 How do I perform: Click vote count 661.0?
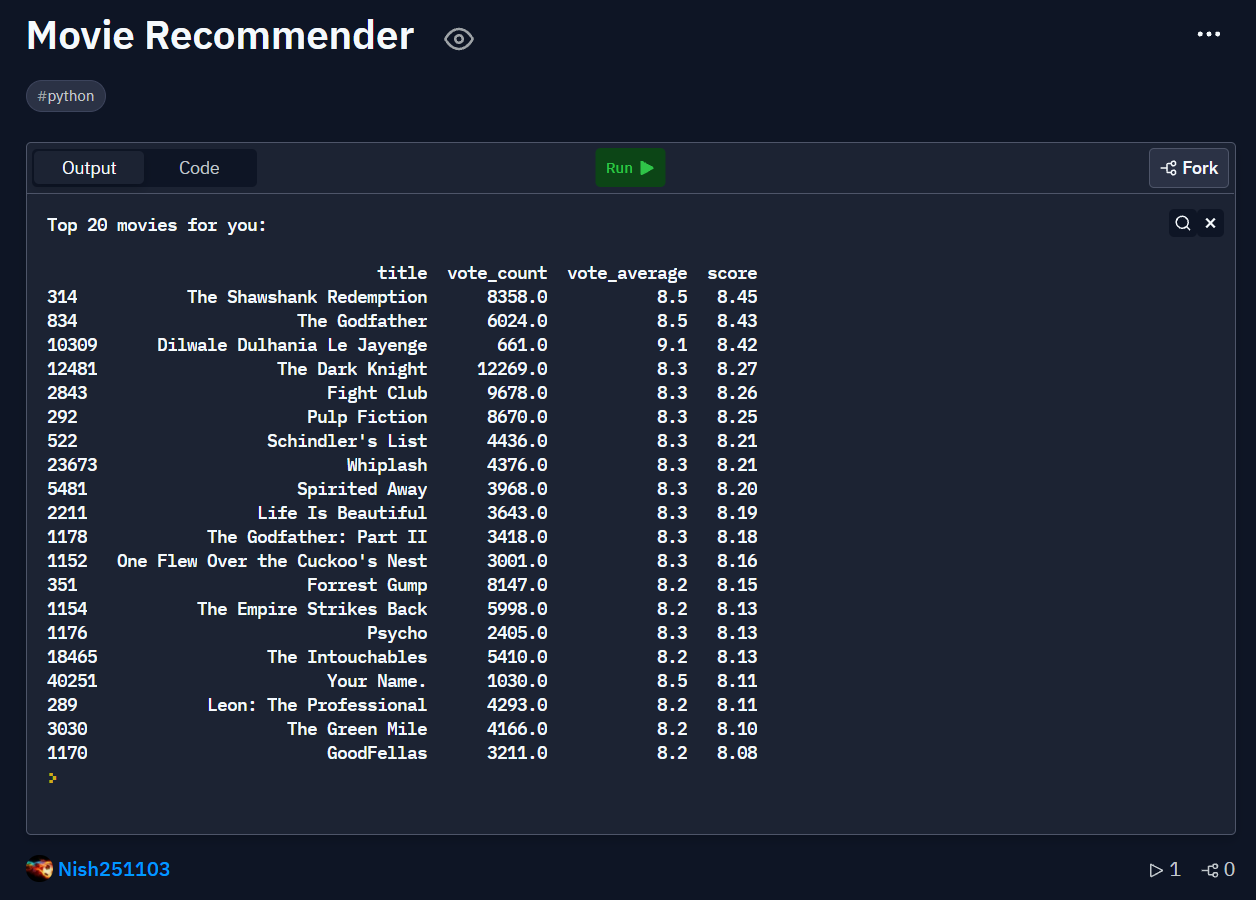(522, 345)
